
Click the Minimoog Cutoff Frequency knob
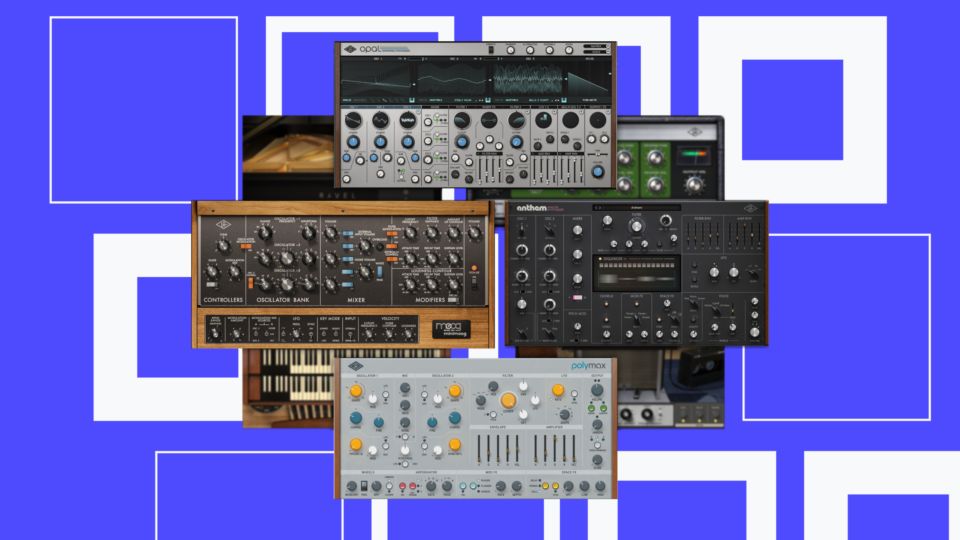(410, 233)
